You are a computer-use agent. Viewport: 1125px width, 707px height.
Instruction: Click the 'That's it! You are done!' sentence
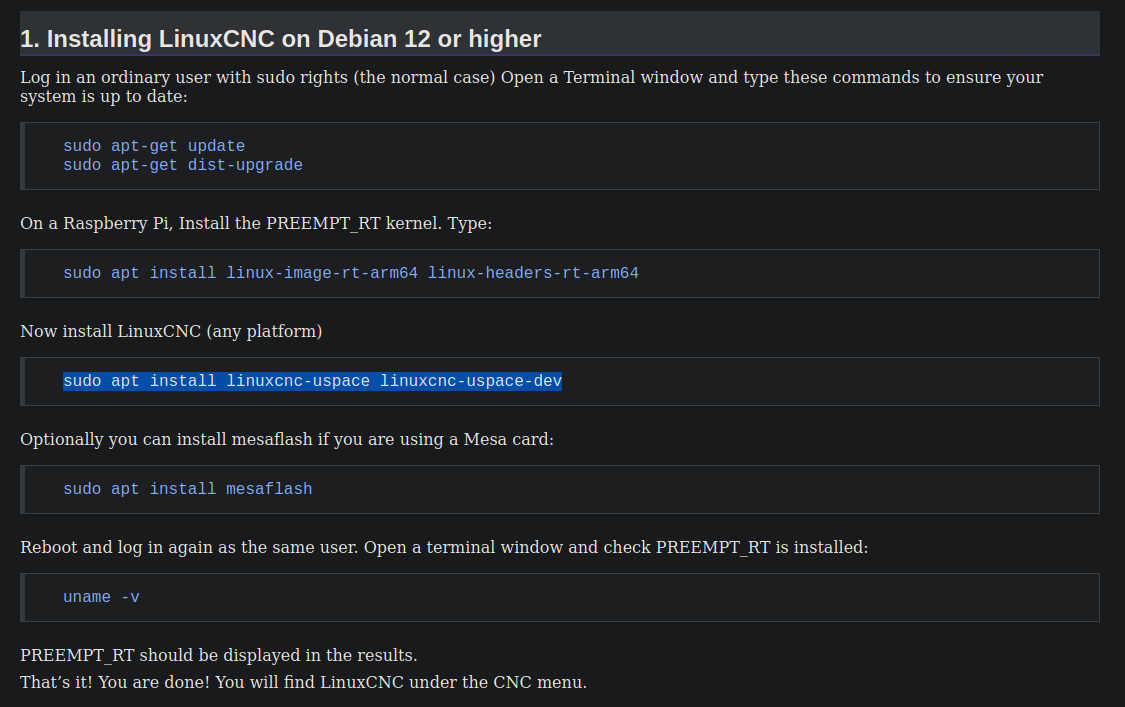[303, 682]
